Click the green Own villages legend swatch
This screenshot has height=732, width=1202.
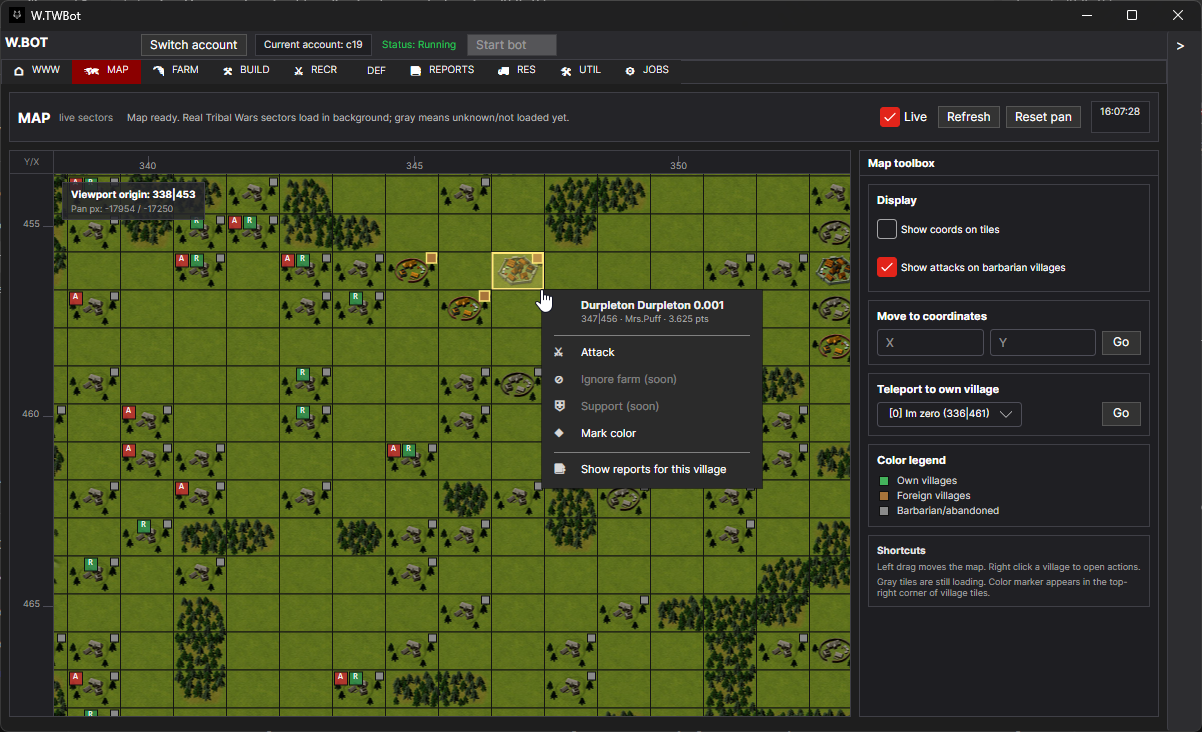pyautogui.click(x=882, y=481)
